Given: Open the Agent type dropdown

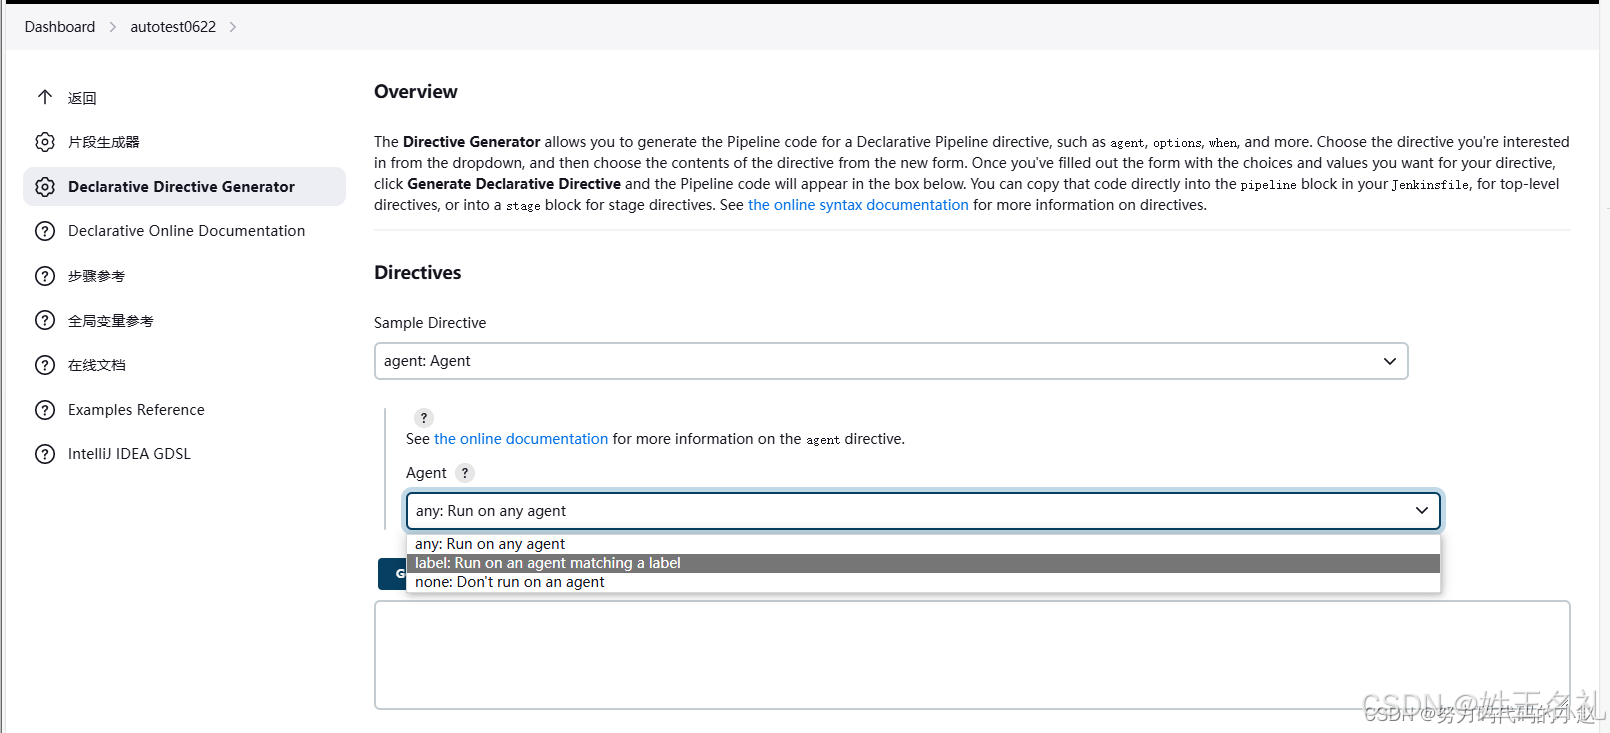Looking at the screenshot, I should pyautogui.click(x=923, y=511).
